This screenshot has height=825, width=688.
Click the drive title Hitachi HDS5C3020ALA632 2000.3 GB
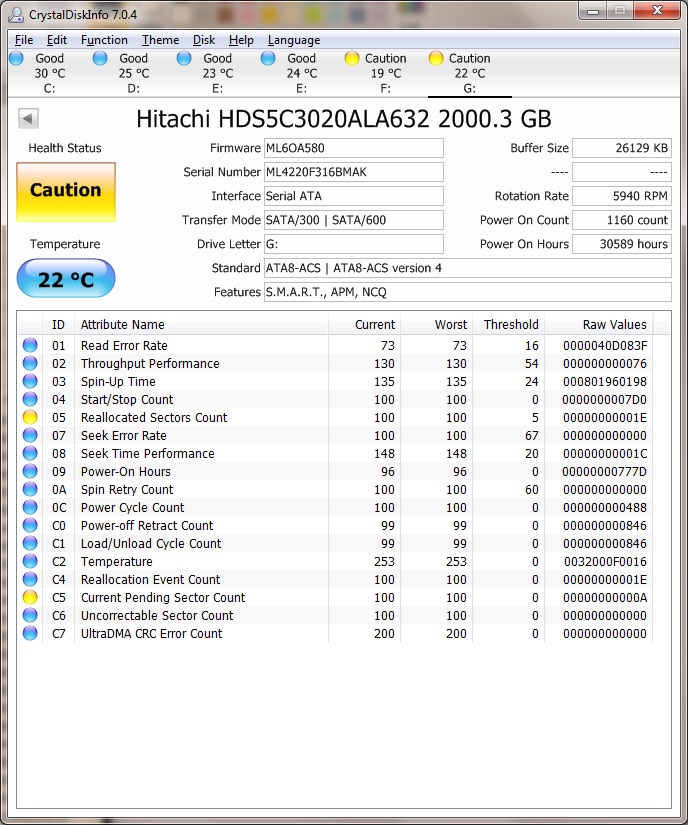(343, 119)
